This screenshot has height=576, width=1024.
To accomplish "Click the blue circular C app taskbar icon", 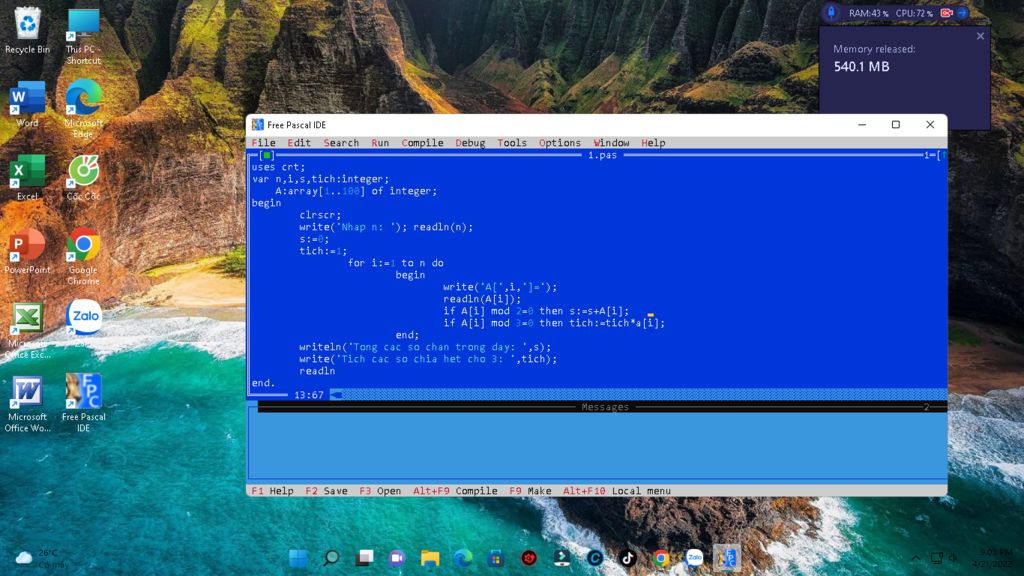I will (x=595, y=558).
